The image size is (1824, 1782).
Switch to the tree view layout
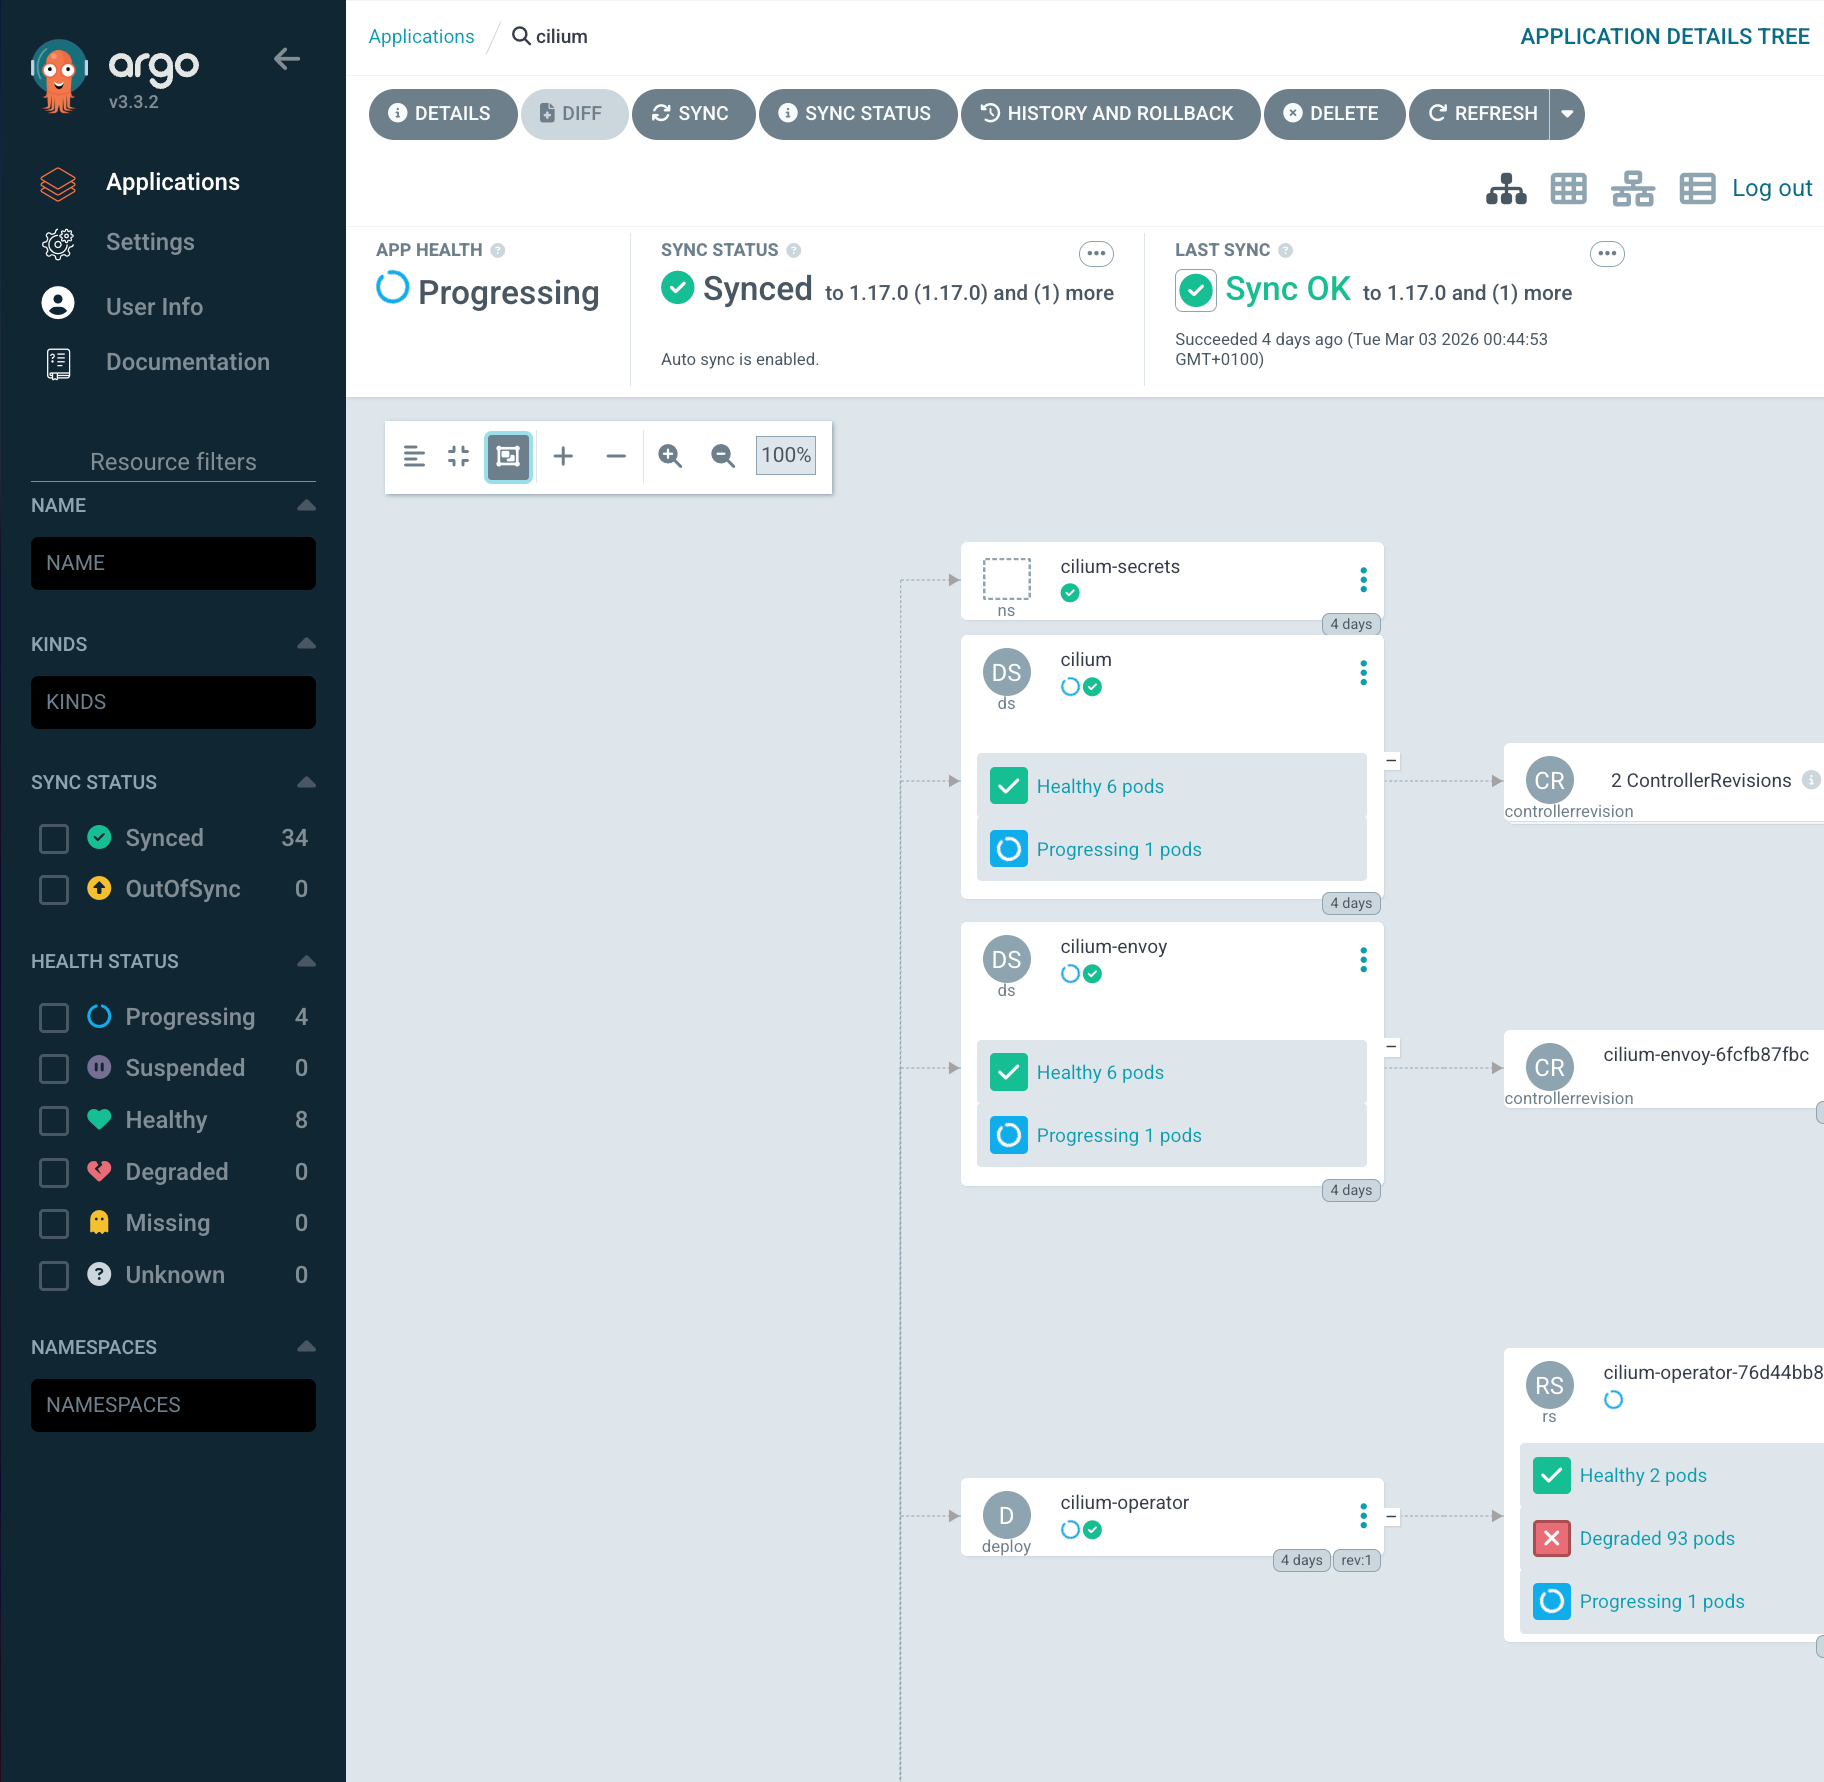(1505, 188)
